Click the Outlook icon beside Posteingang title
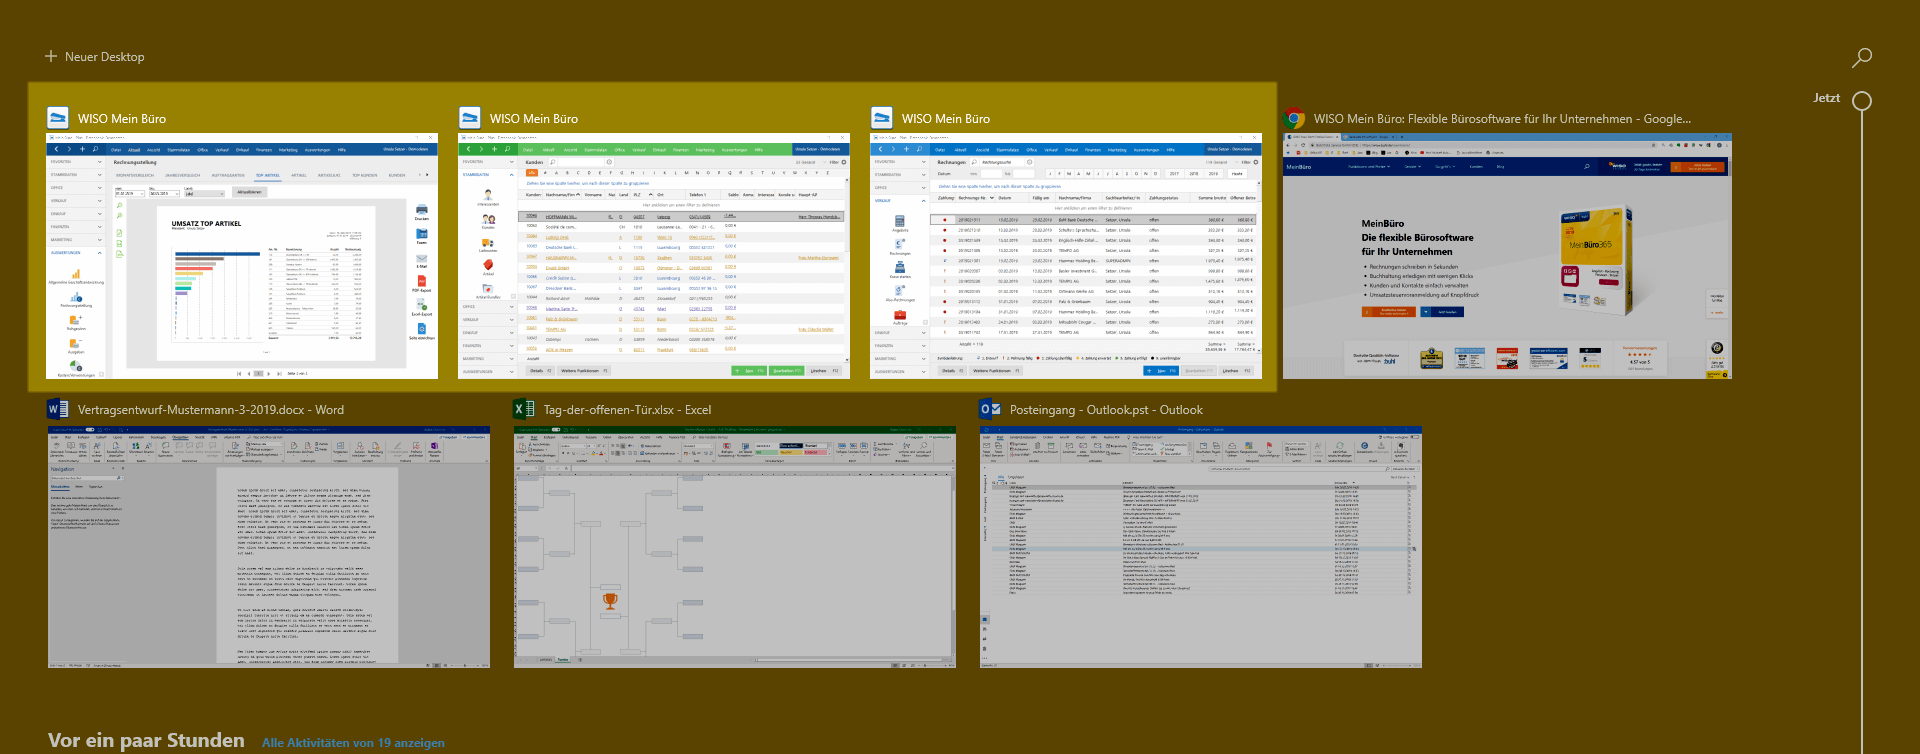The image size is (1920, 754). tap(990, 409)
